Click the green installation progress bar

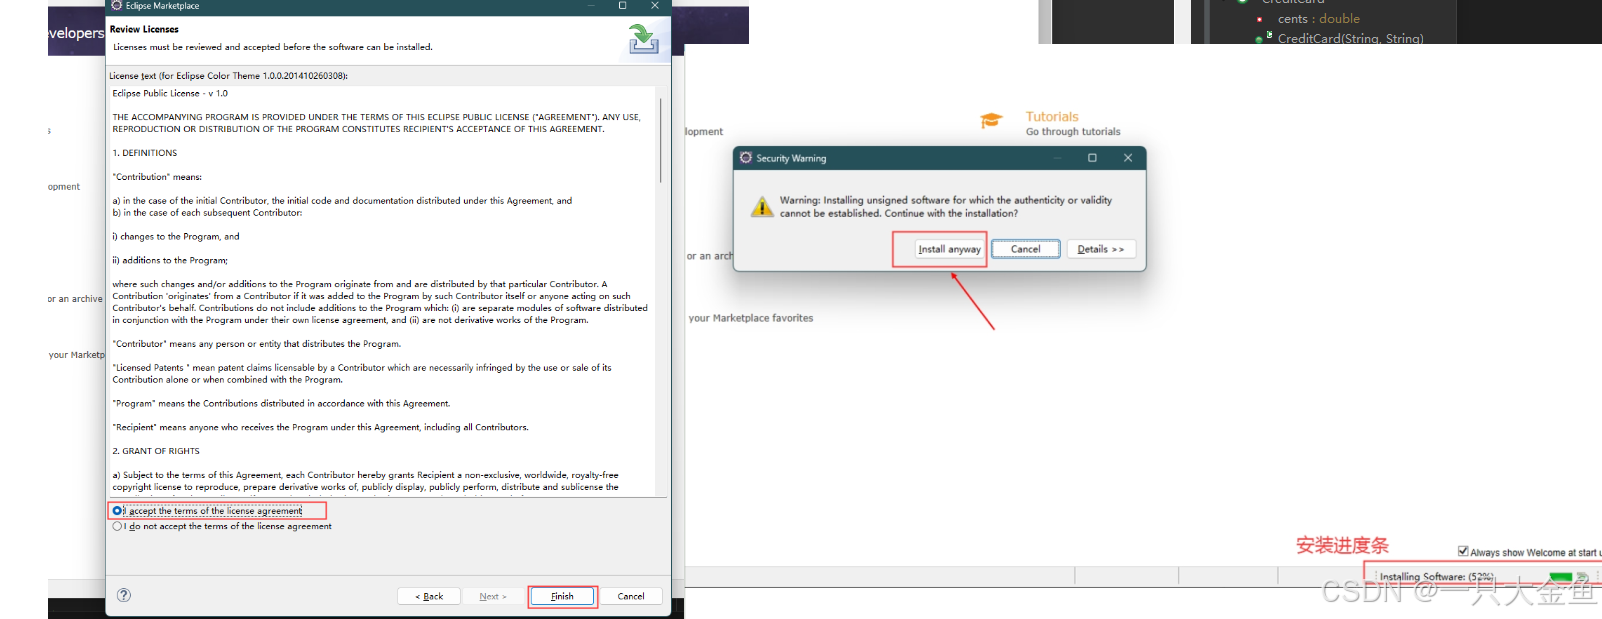coord(1560,577)
